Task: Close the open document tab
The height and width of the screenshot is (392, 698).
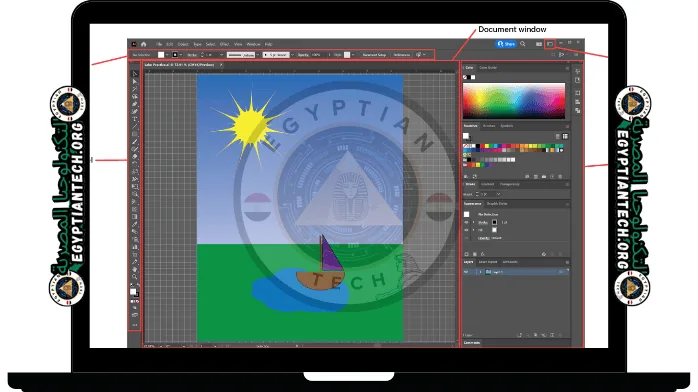Action: tap(221, 65)
